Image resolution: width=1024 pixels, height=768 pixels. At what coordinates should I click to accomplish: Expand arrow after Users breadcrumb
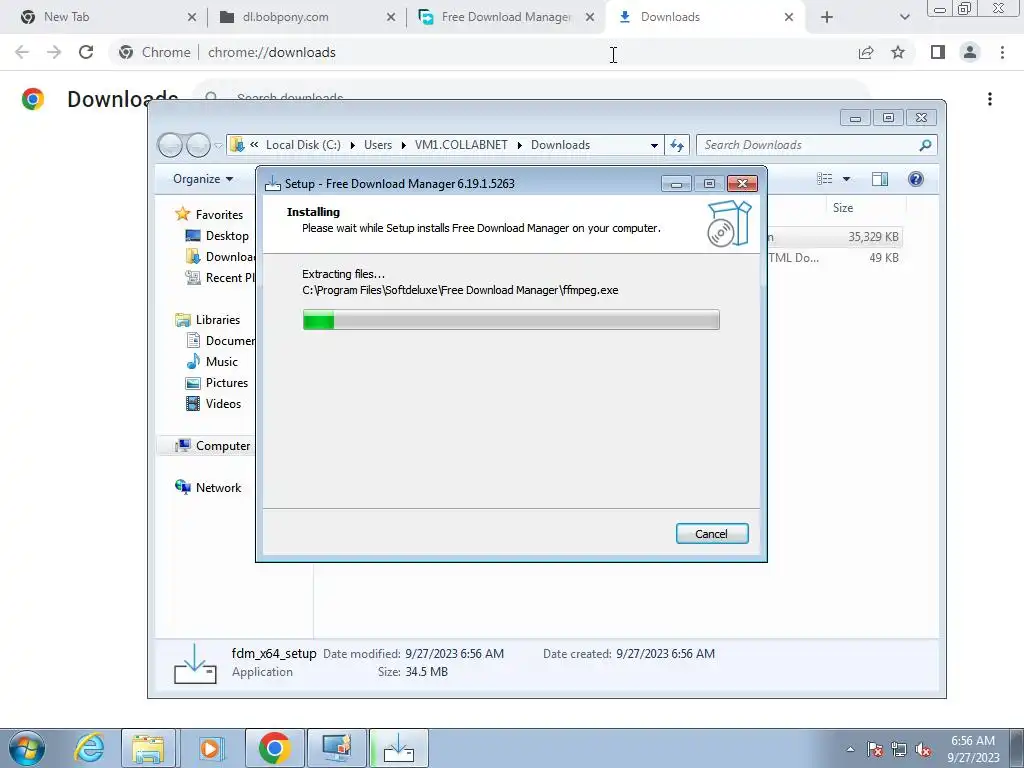pos(404,145)
